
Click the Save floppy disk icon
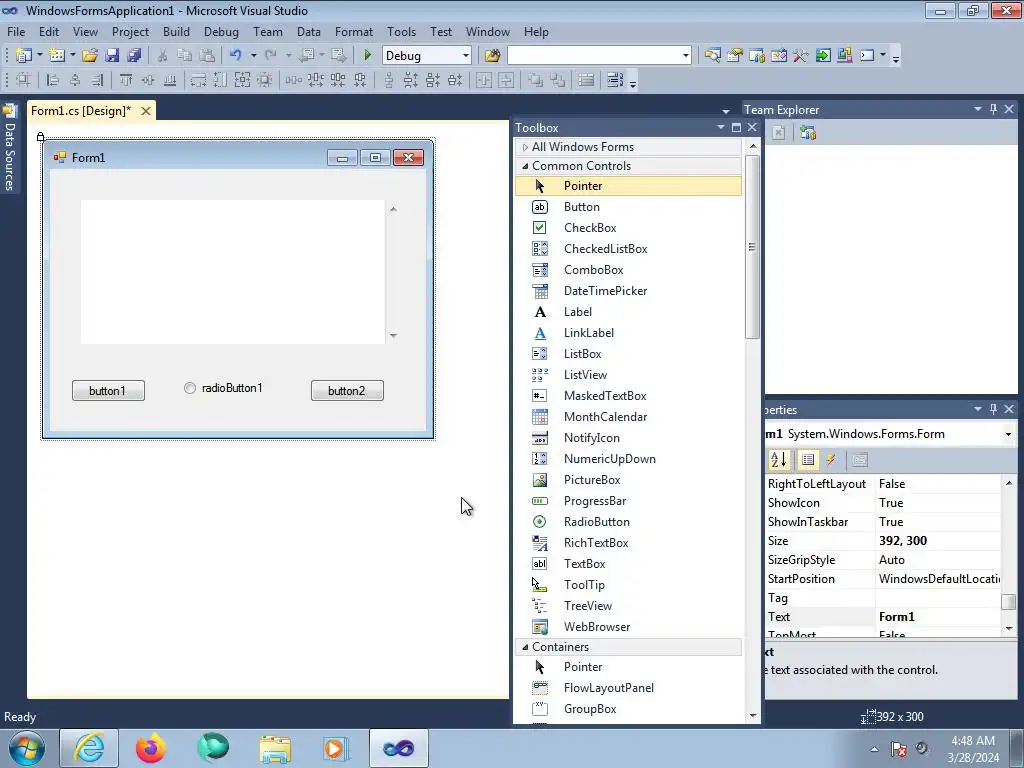(x=112, y=56)
